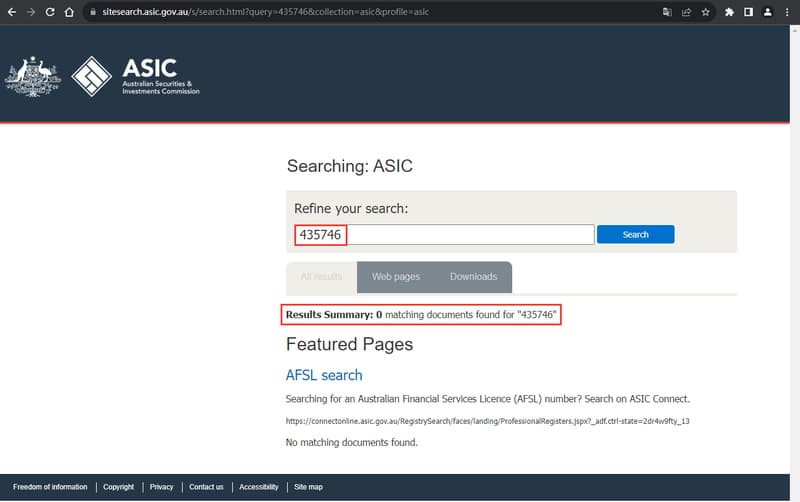Go to the browser home page icon
800x502 pixels.
coord(69,12)
